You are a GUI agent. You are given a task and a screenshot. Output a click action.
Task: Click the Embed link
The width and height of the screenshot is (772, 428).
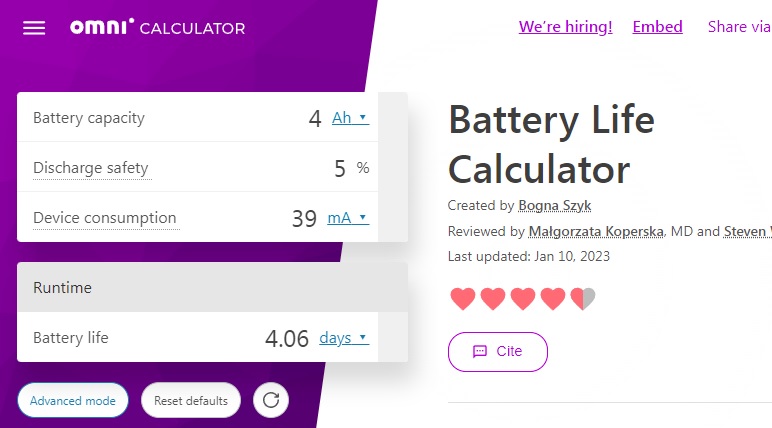[657, 27]
